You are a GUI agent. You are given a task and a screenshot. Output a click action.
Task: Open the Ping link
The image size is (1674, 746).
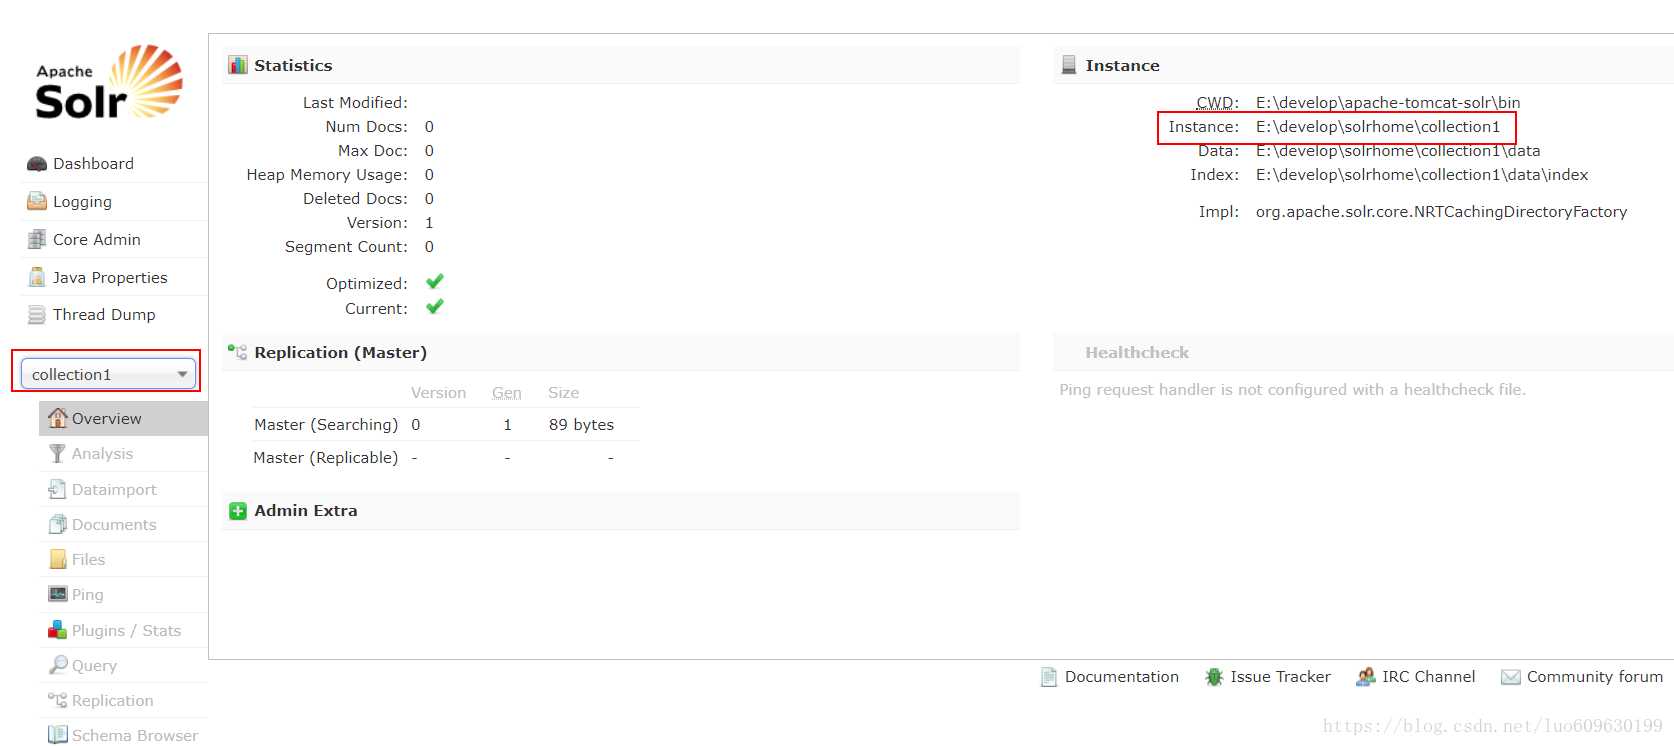[87, 595]
